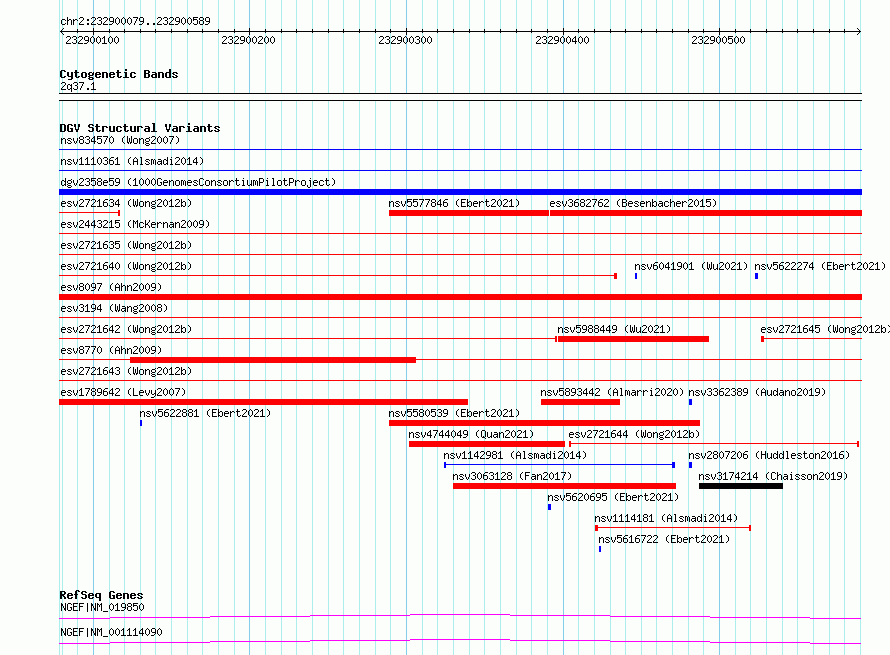Click the 232900300 ruler position label

405,40
